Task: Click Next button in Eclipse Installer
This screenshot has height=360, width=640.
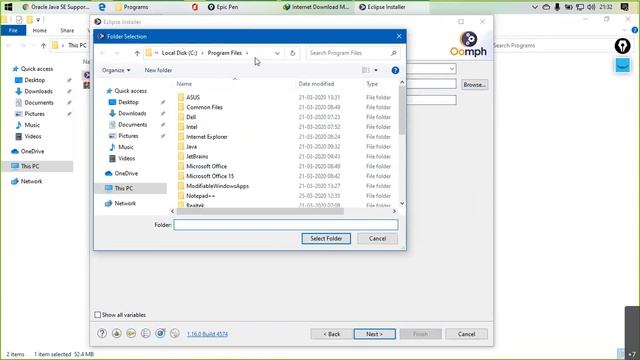Action: (x=375, y=334)
